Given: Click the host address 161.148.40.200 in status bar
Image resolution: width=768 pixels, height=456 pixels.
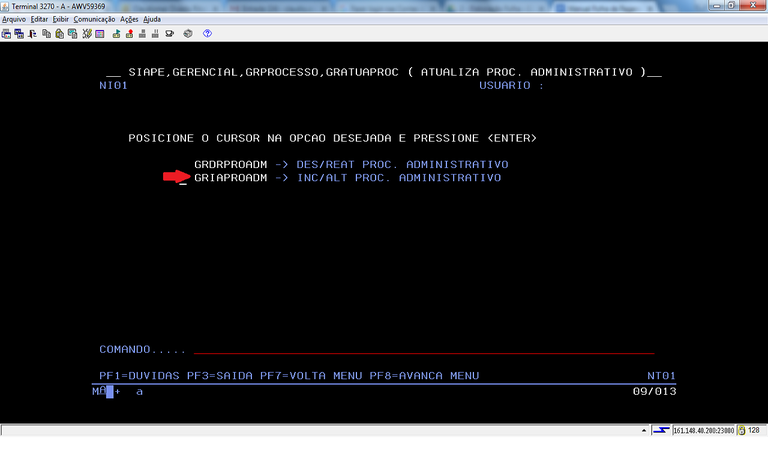Looking at the screenshot, I should (703, 431).
